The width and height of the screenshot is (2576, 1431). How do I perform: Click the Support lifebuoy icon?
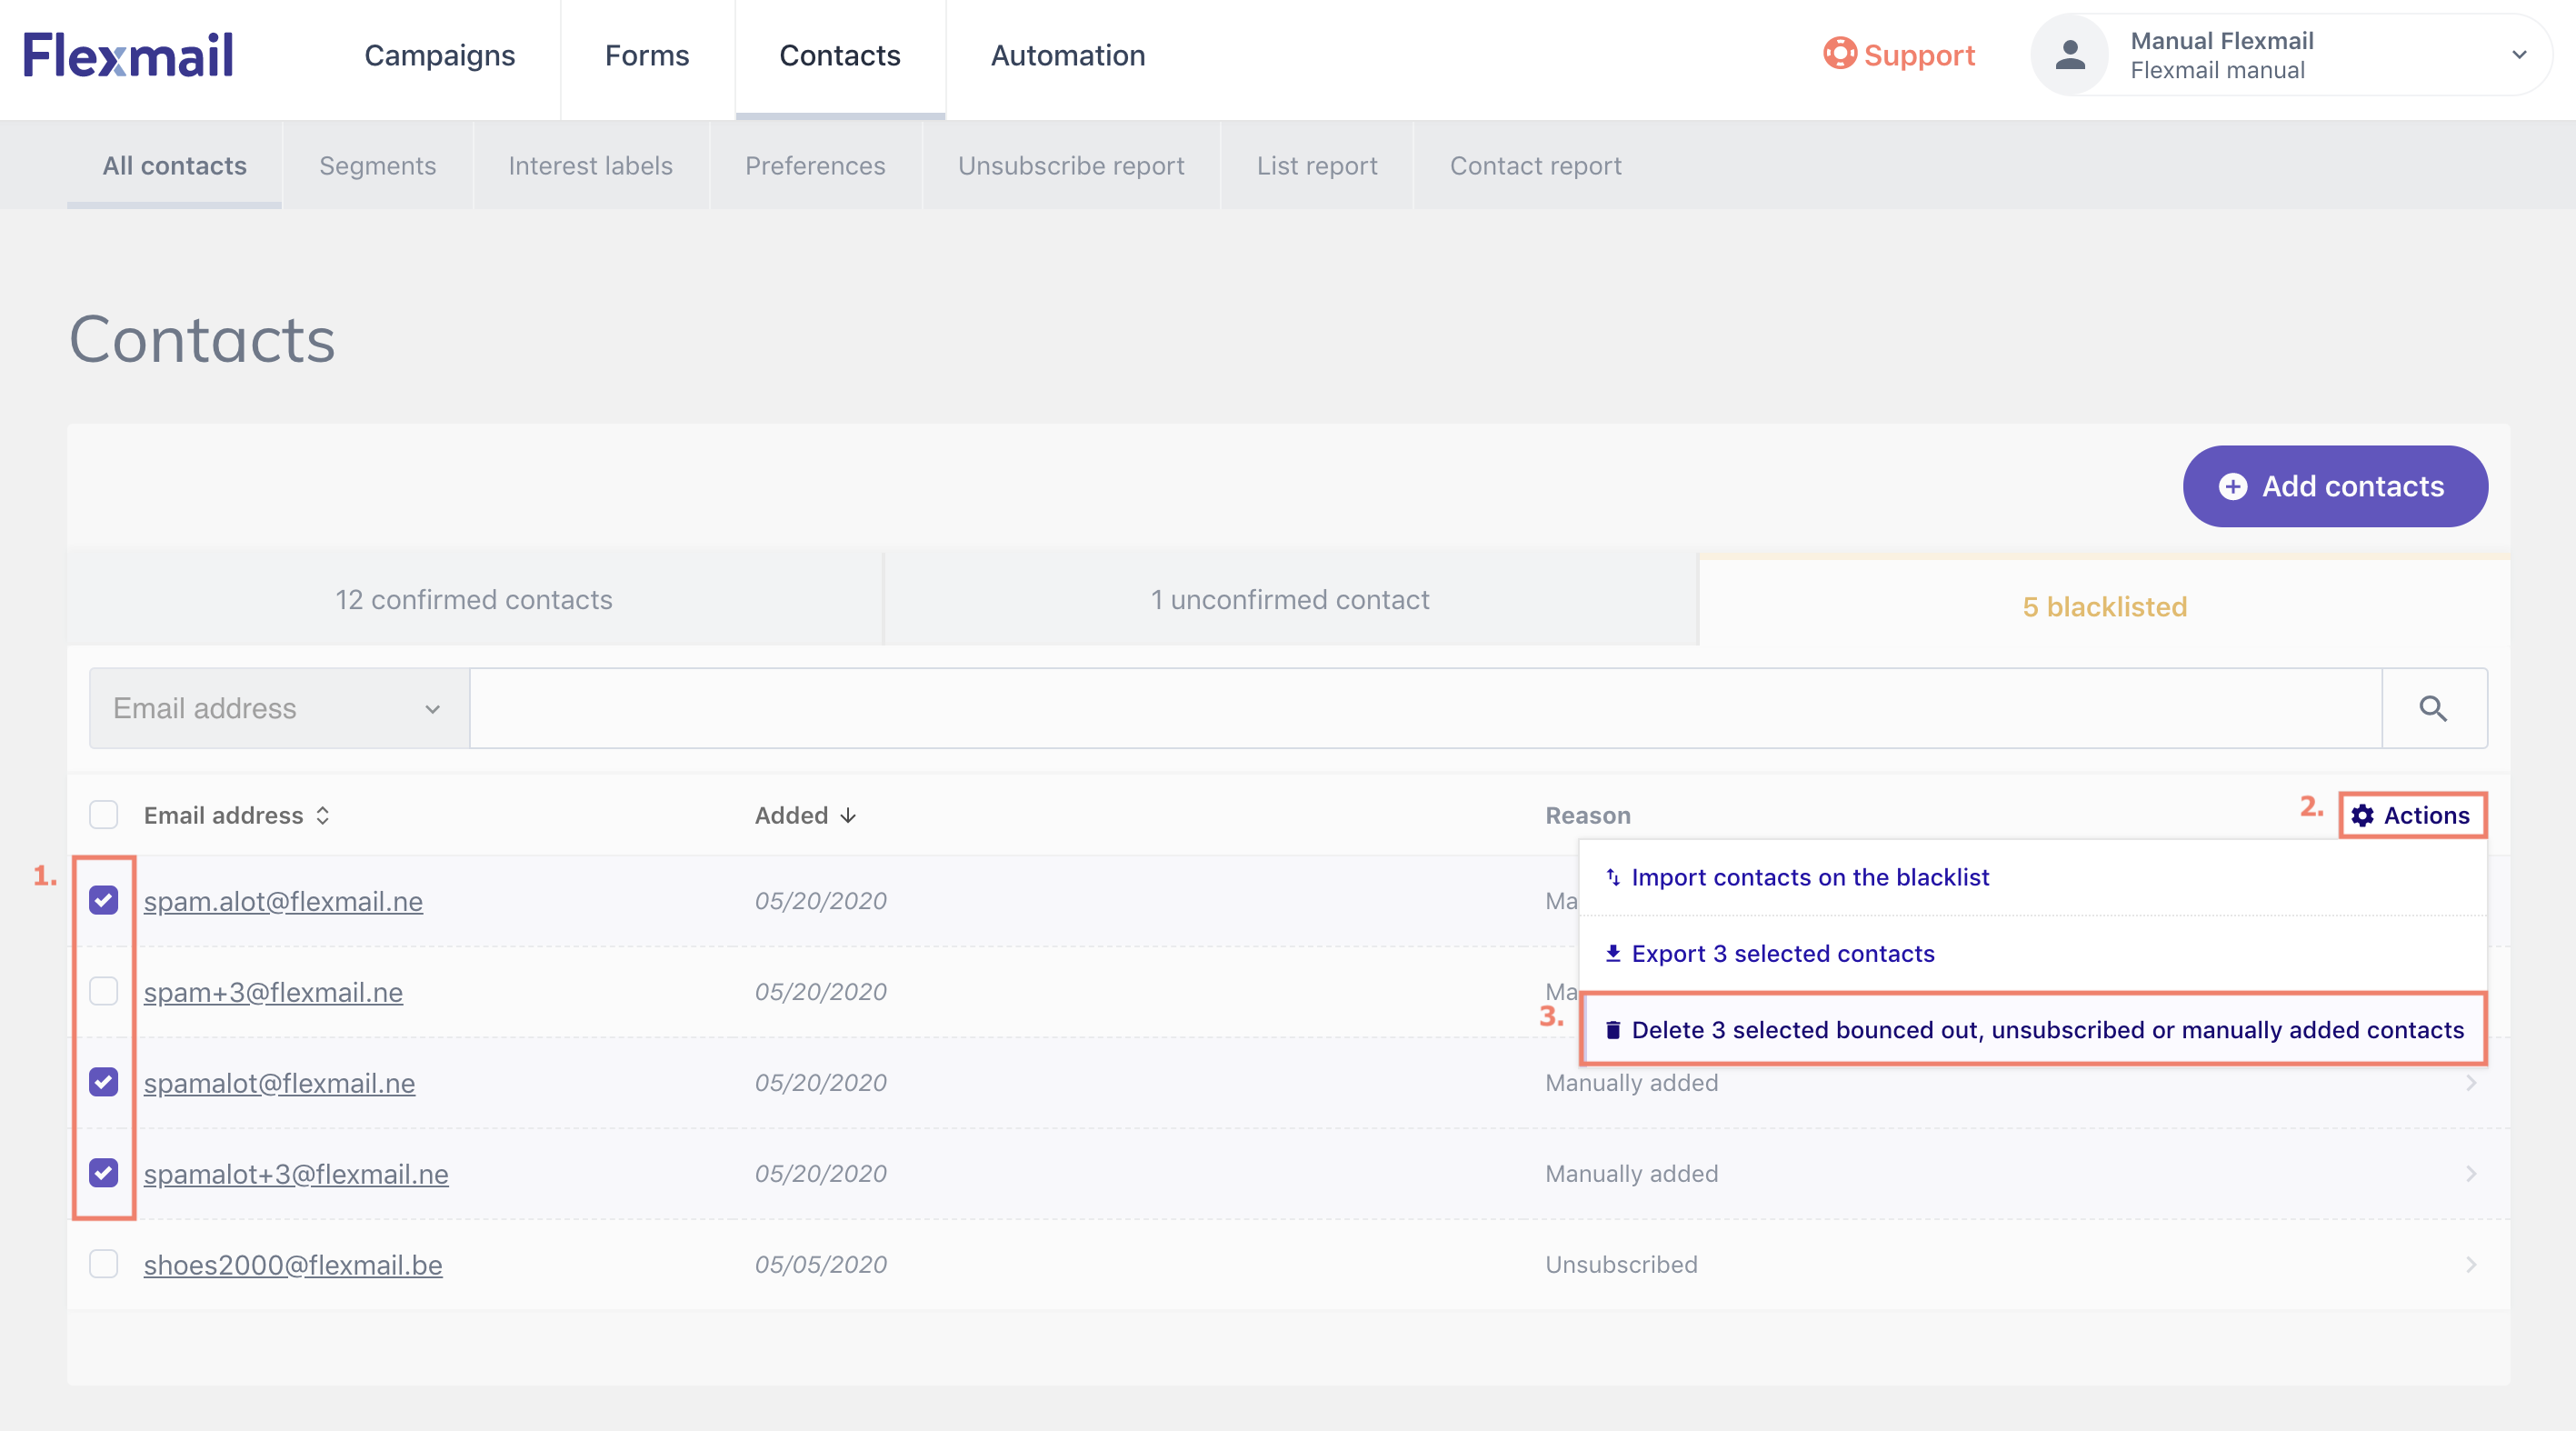click(x=1839, y=54)
